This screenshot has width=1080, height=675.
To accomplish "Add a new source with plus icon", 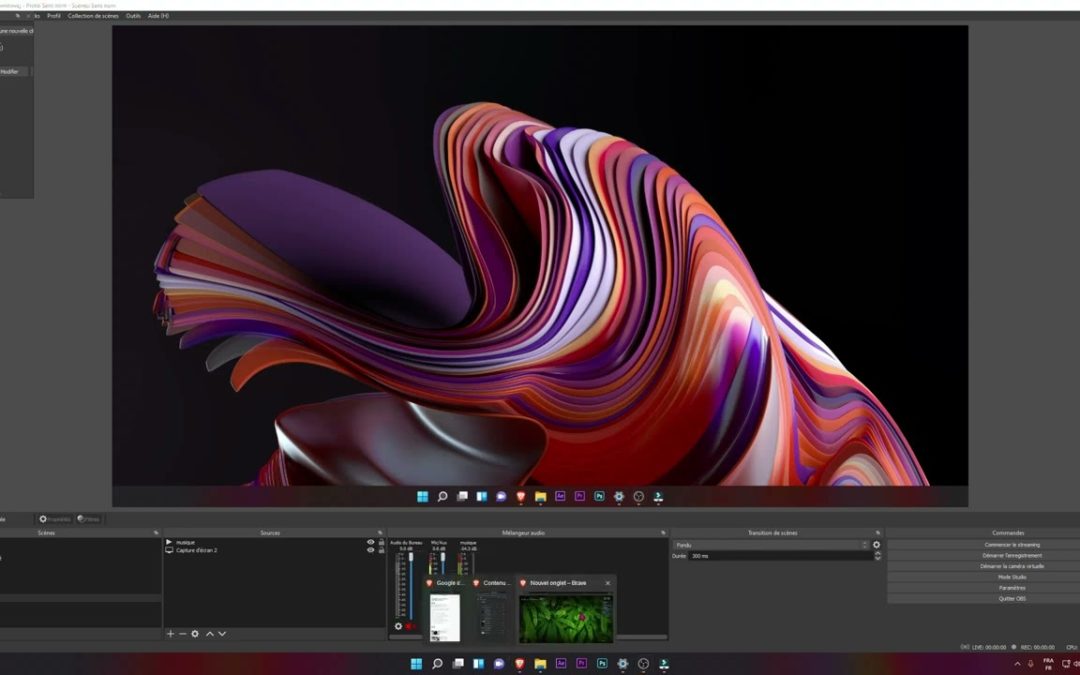I will point(170,634).
